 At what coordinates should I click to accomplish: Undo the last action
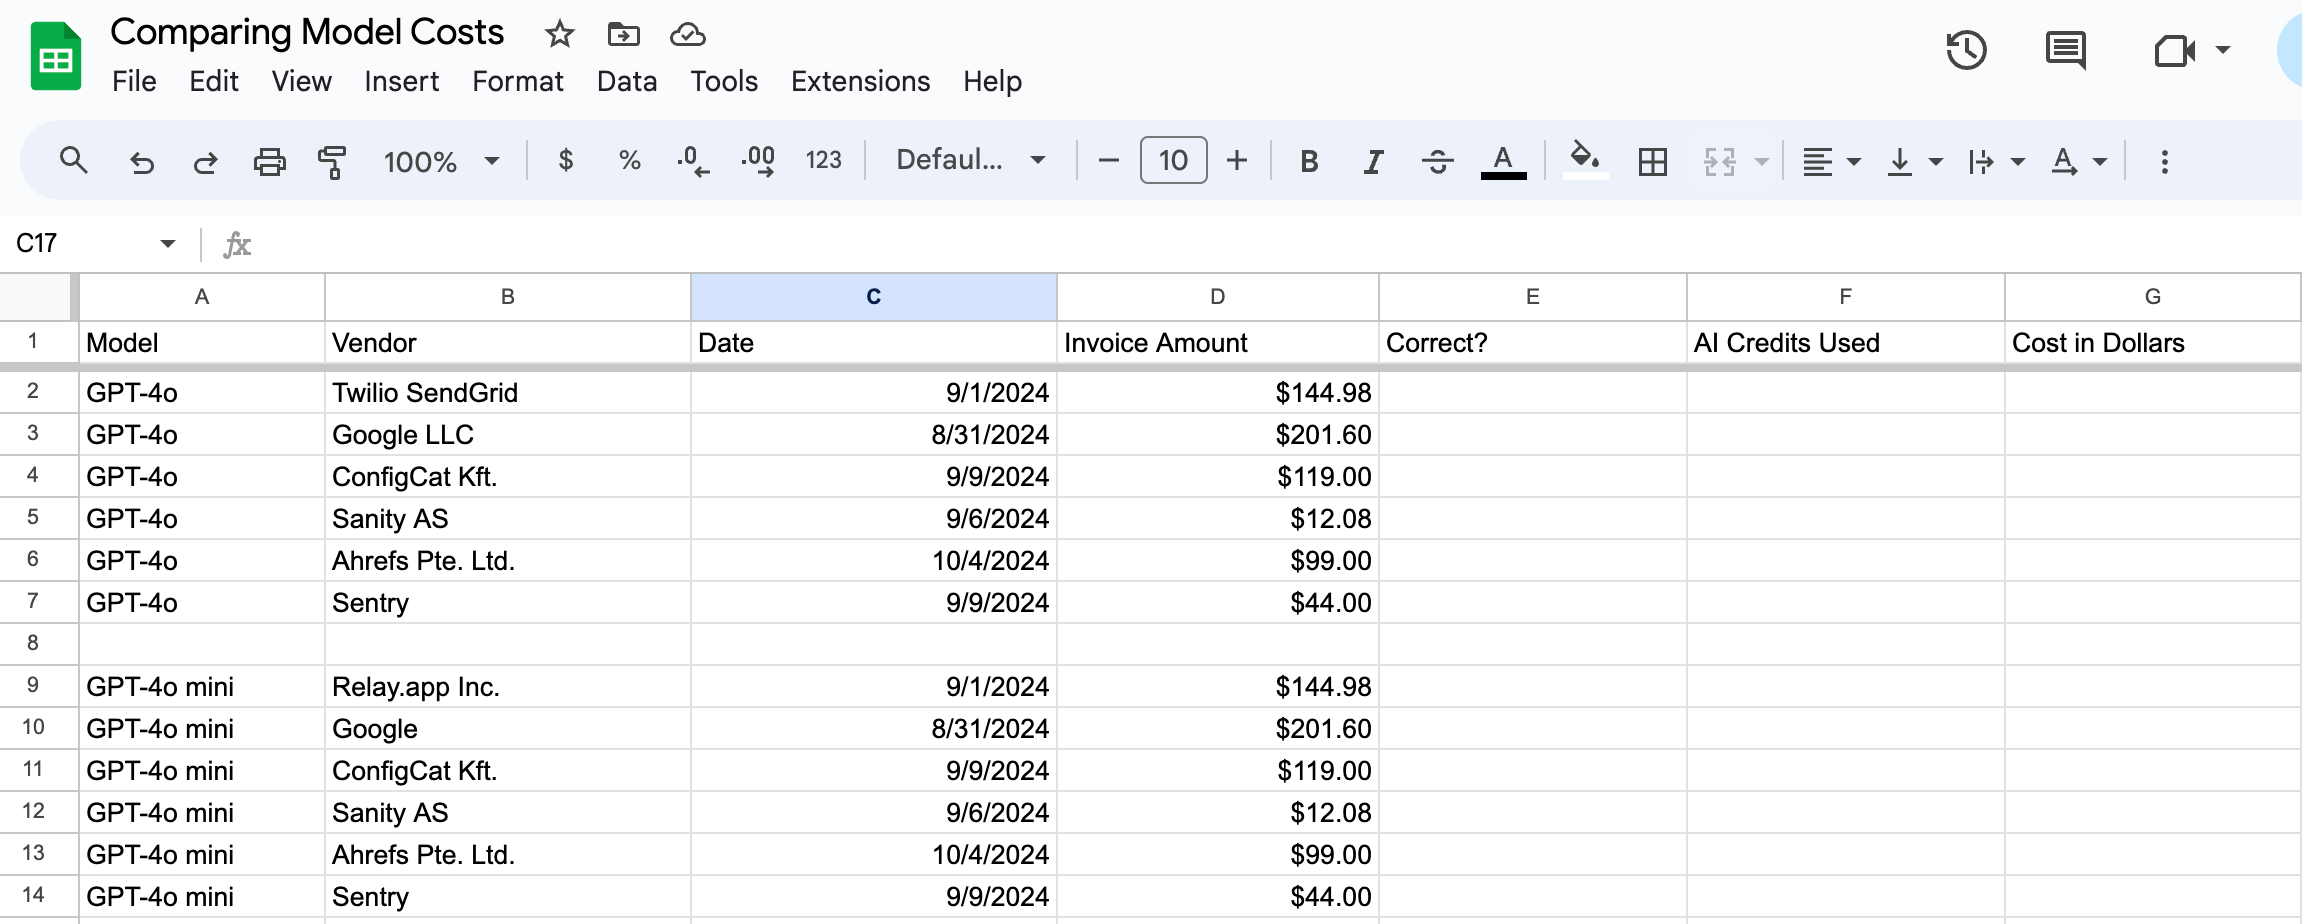click(141, 161)
